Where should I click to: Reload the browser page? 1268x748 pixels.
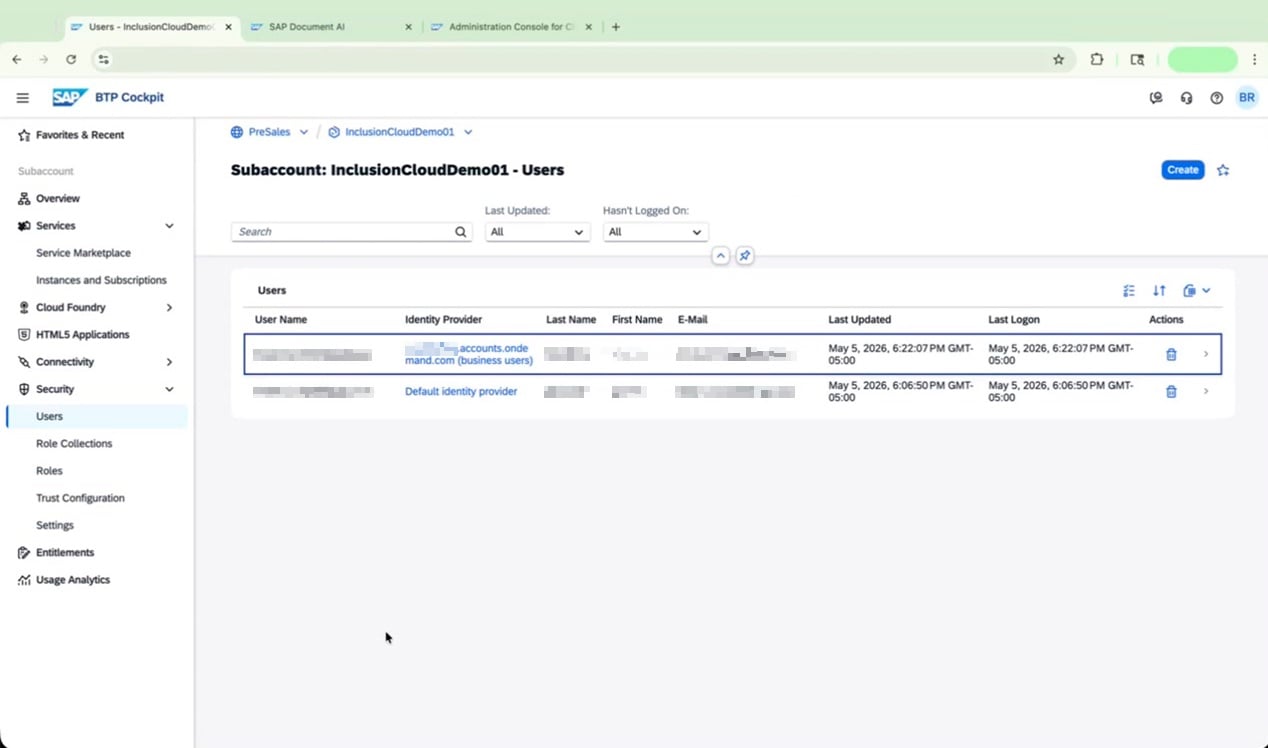(x=71, y=59)
